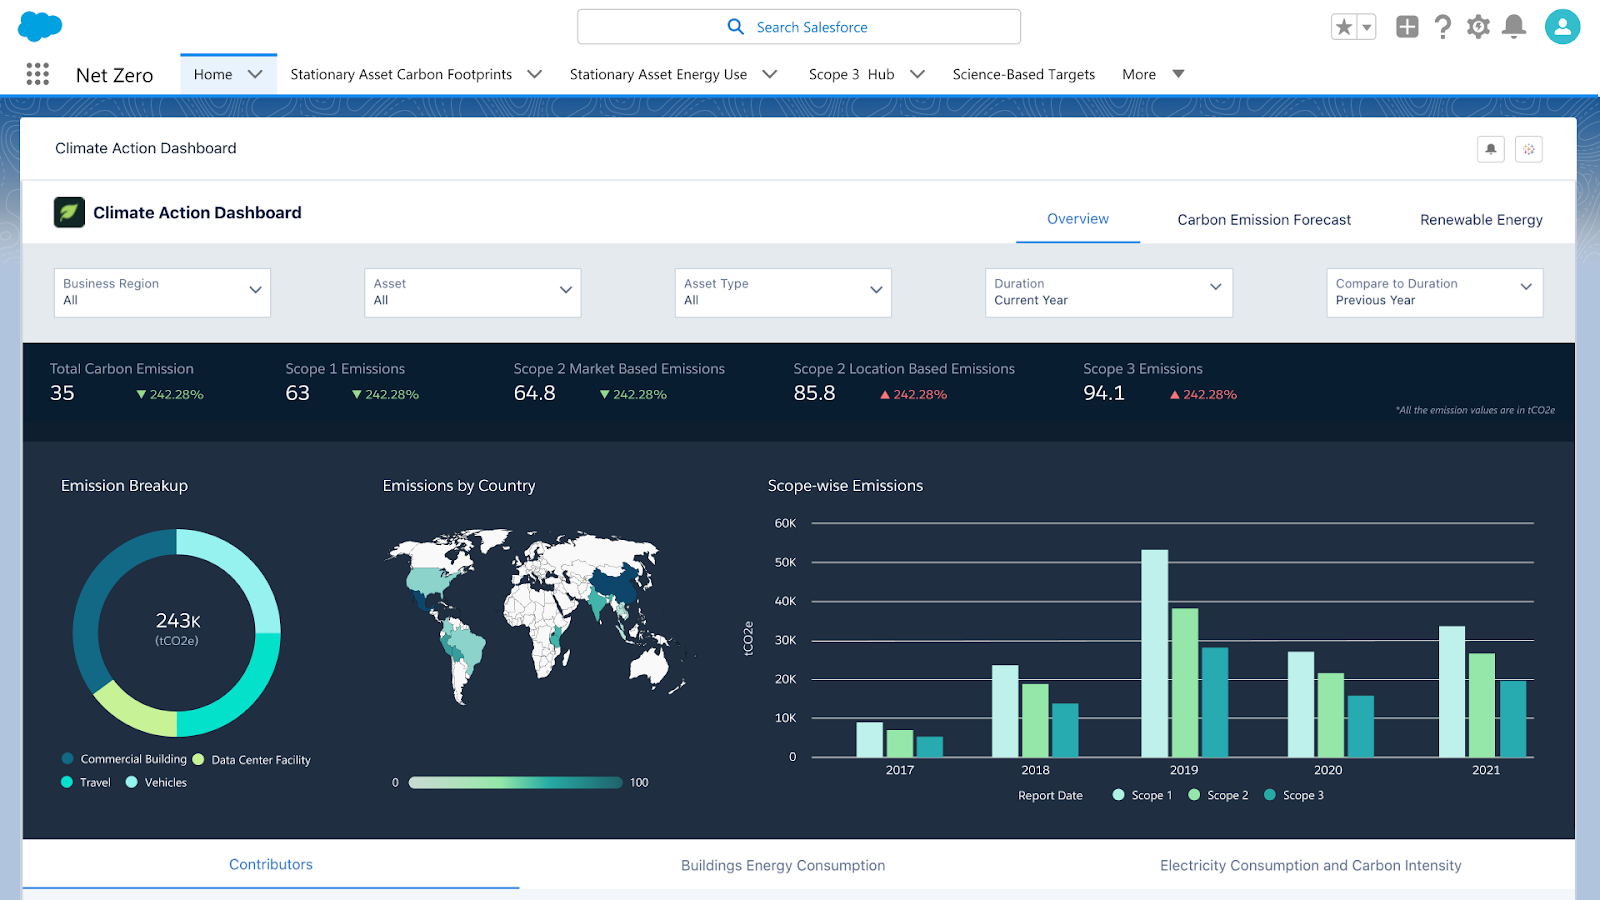This screenshot has width=1600, height=900.
Task: View notifications bell in header
Action: pos(1514,27)
